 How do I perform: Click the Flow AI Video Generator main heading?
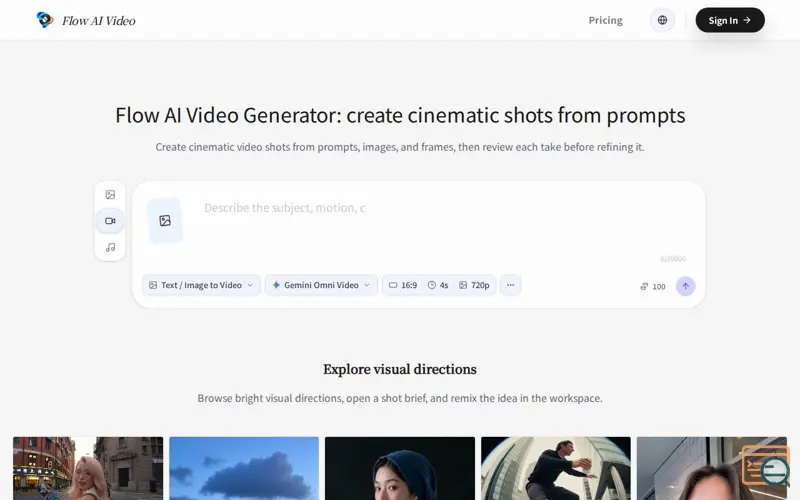pos(400,116)
